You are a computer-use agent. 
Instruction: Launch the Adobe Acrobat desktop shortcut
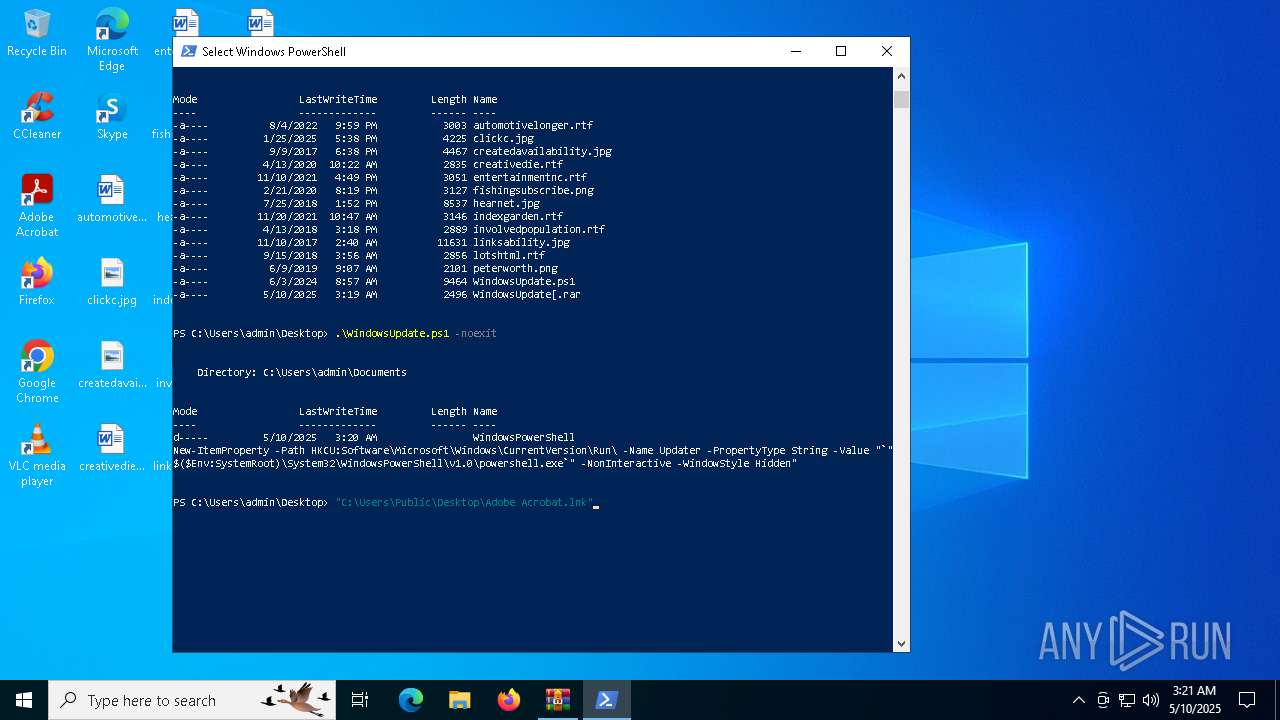pyautogui.click(x=37, y=206)
